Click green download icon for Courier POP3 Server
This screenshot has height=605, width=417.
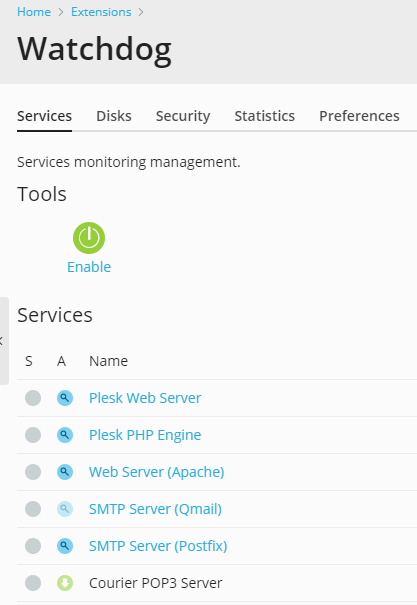click(65, 583)
